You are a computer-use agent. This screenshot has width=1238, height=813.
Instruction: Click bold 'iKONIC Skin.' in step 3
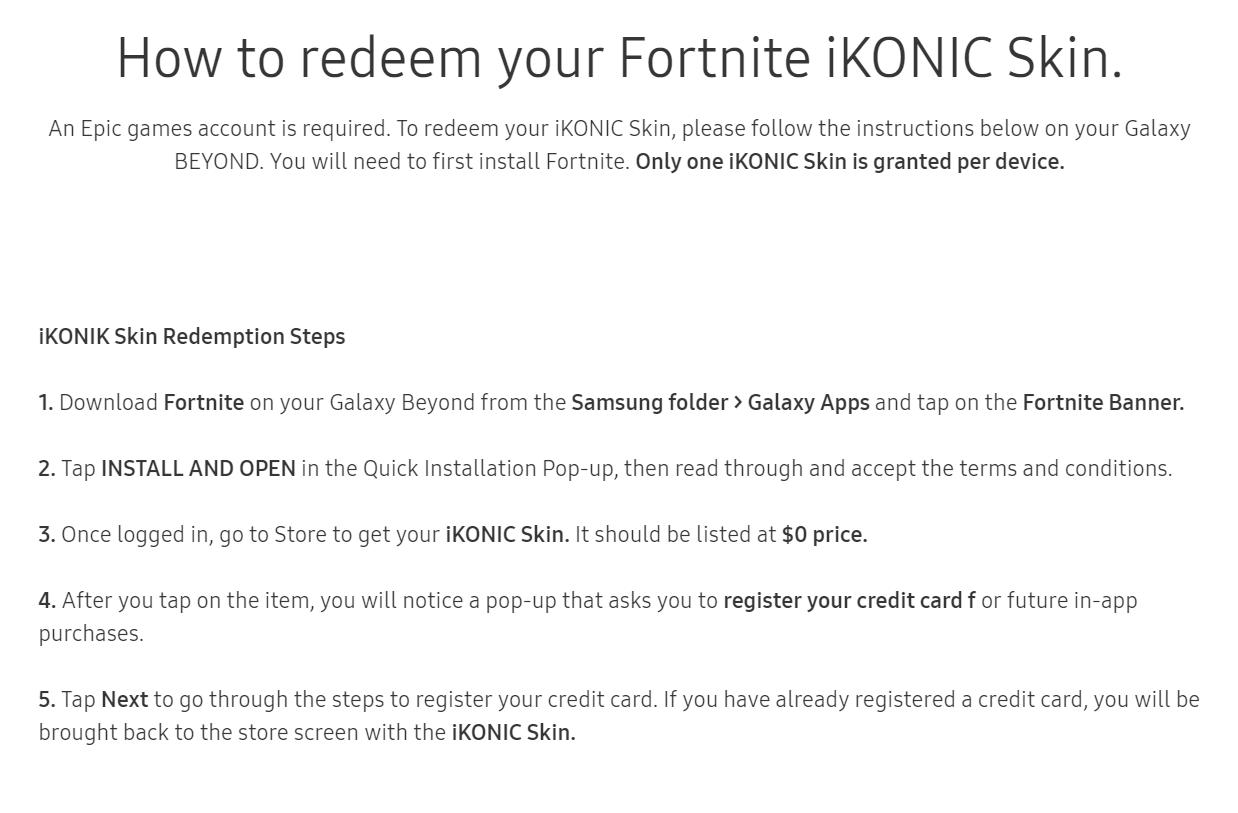point(507,534)
